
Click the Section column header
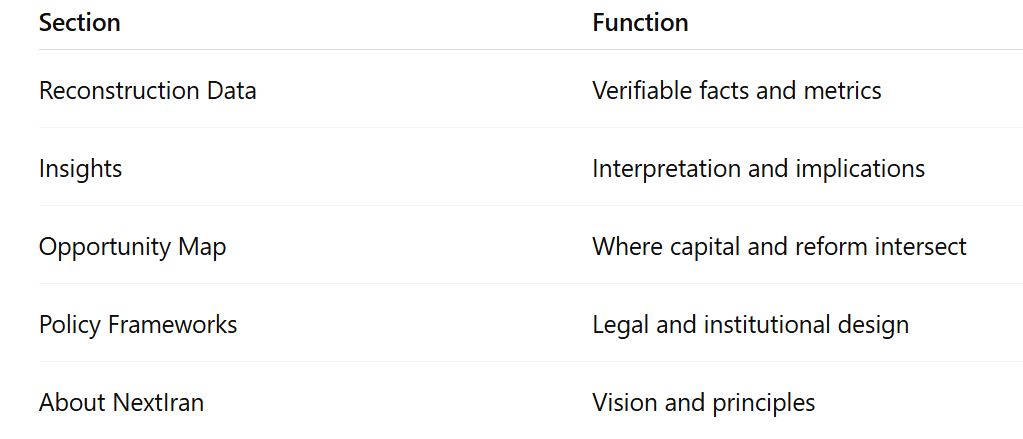79,23
